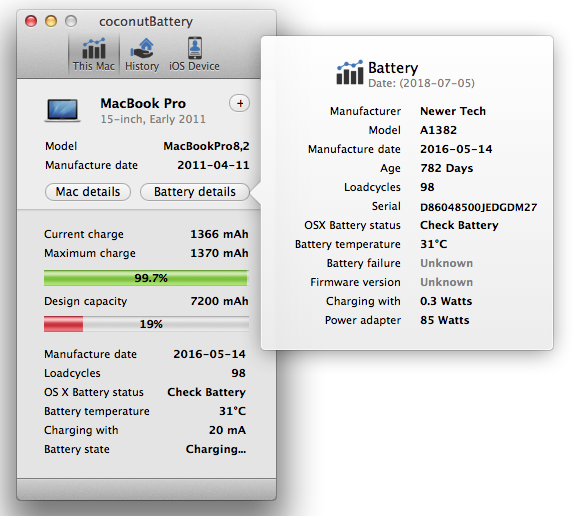
Task: Minimize window using the yellow button
Action: point(51,21)
